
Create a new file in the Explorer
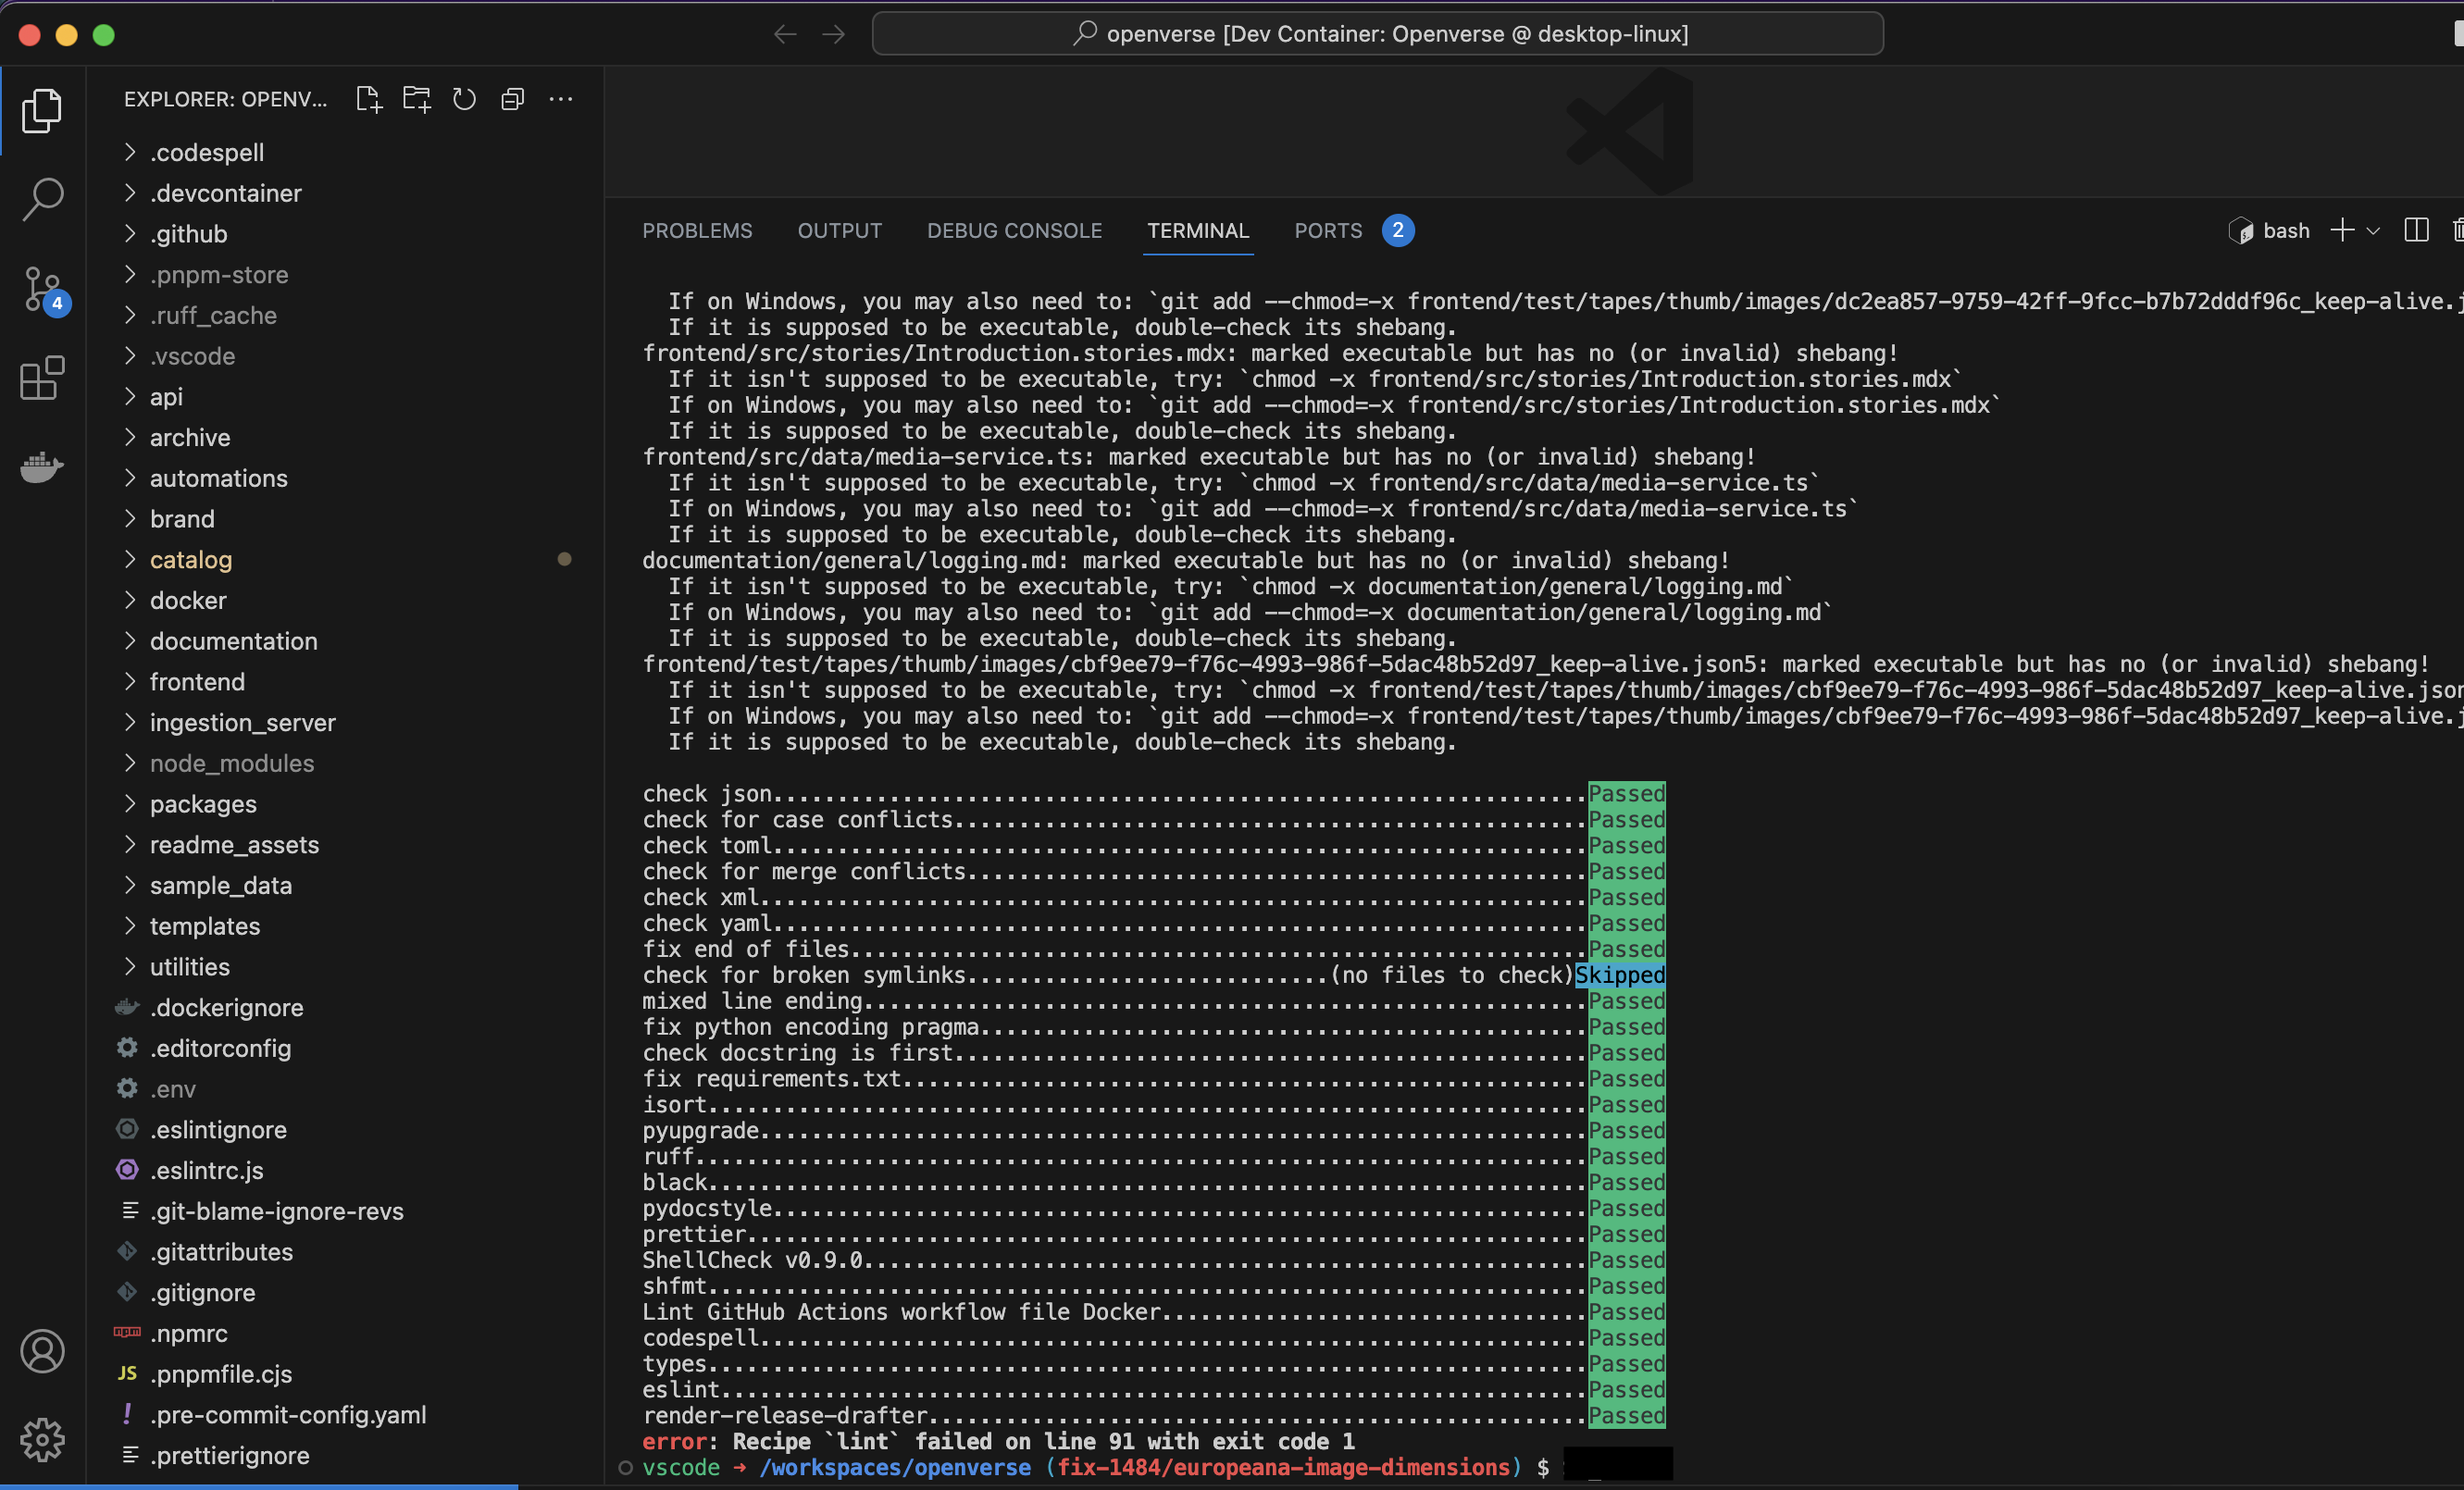(368, 99)
